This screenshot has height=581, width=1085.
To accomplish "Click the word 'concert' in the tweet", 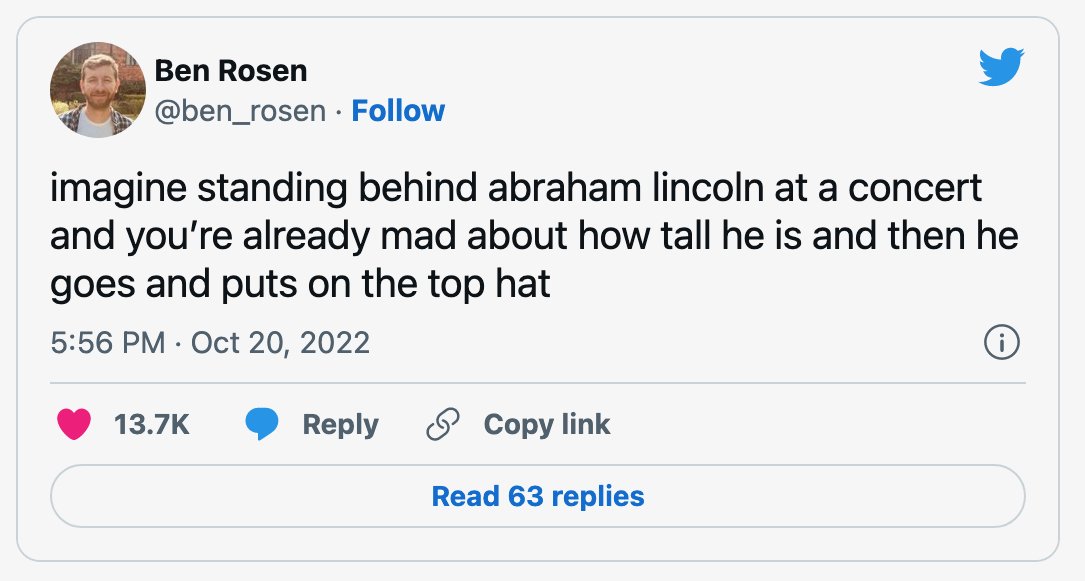I will pyautogui.click(x=914, y=188).
